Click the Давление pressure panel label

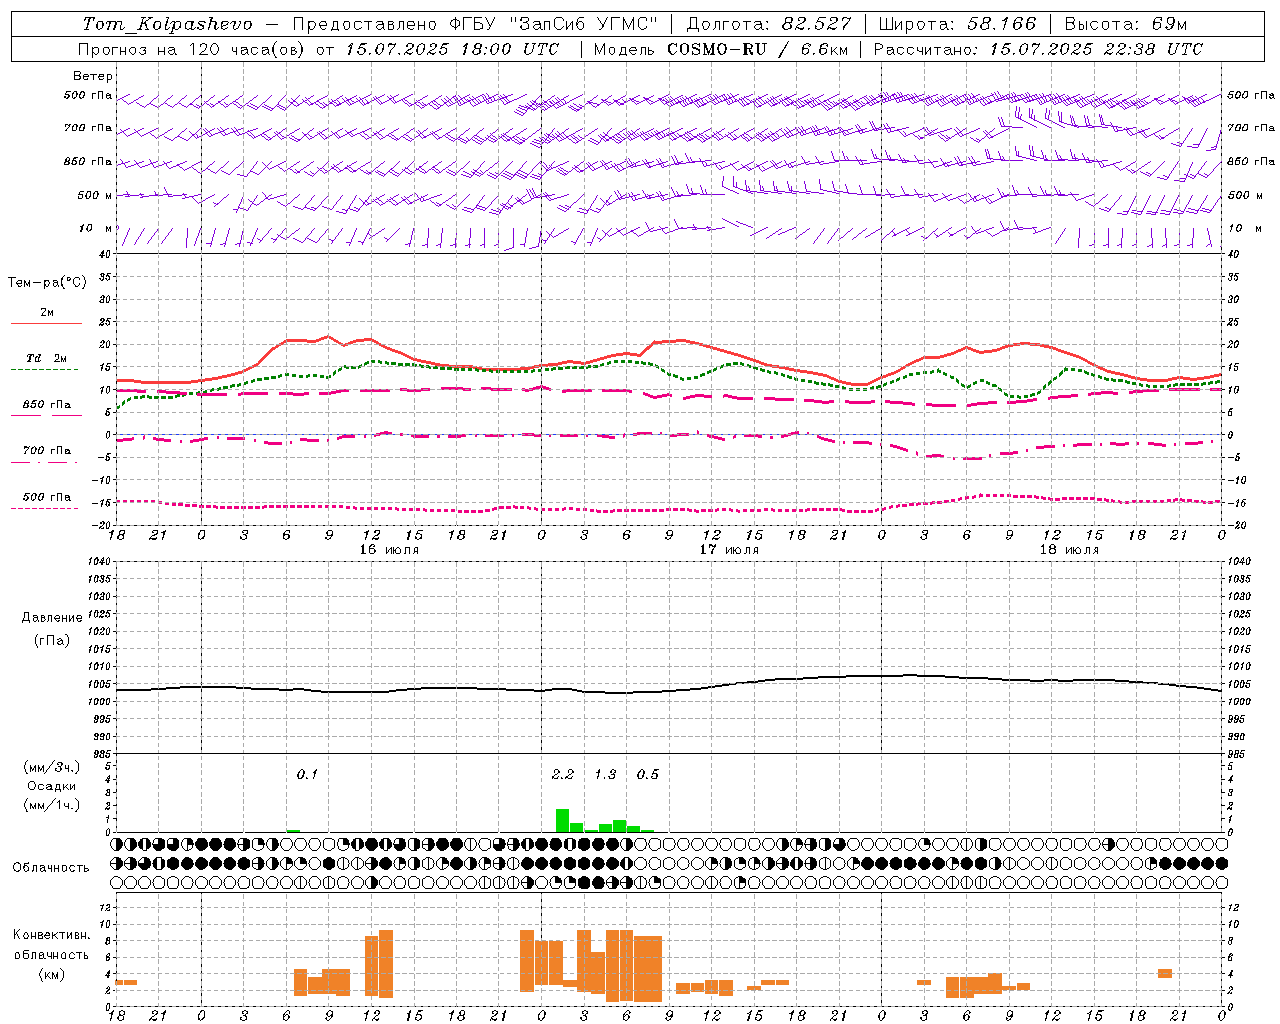click(52, 618)
